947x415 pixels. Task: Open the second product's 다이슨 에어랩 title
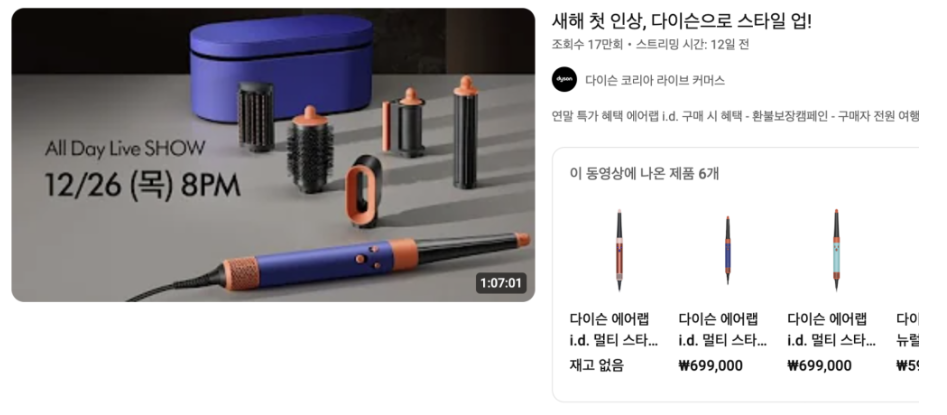tap(723, 329)
